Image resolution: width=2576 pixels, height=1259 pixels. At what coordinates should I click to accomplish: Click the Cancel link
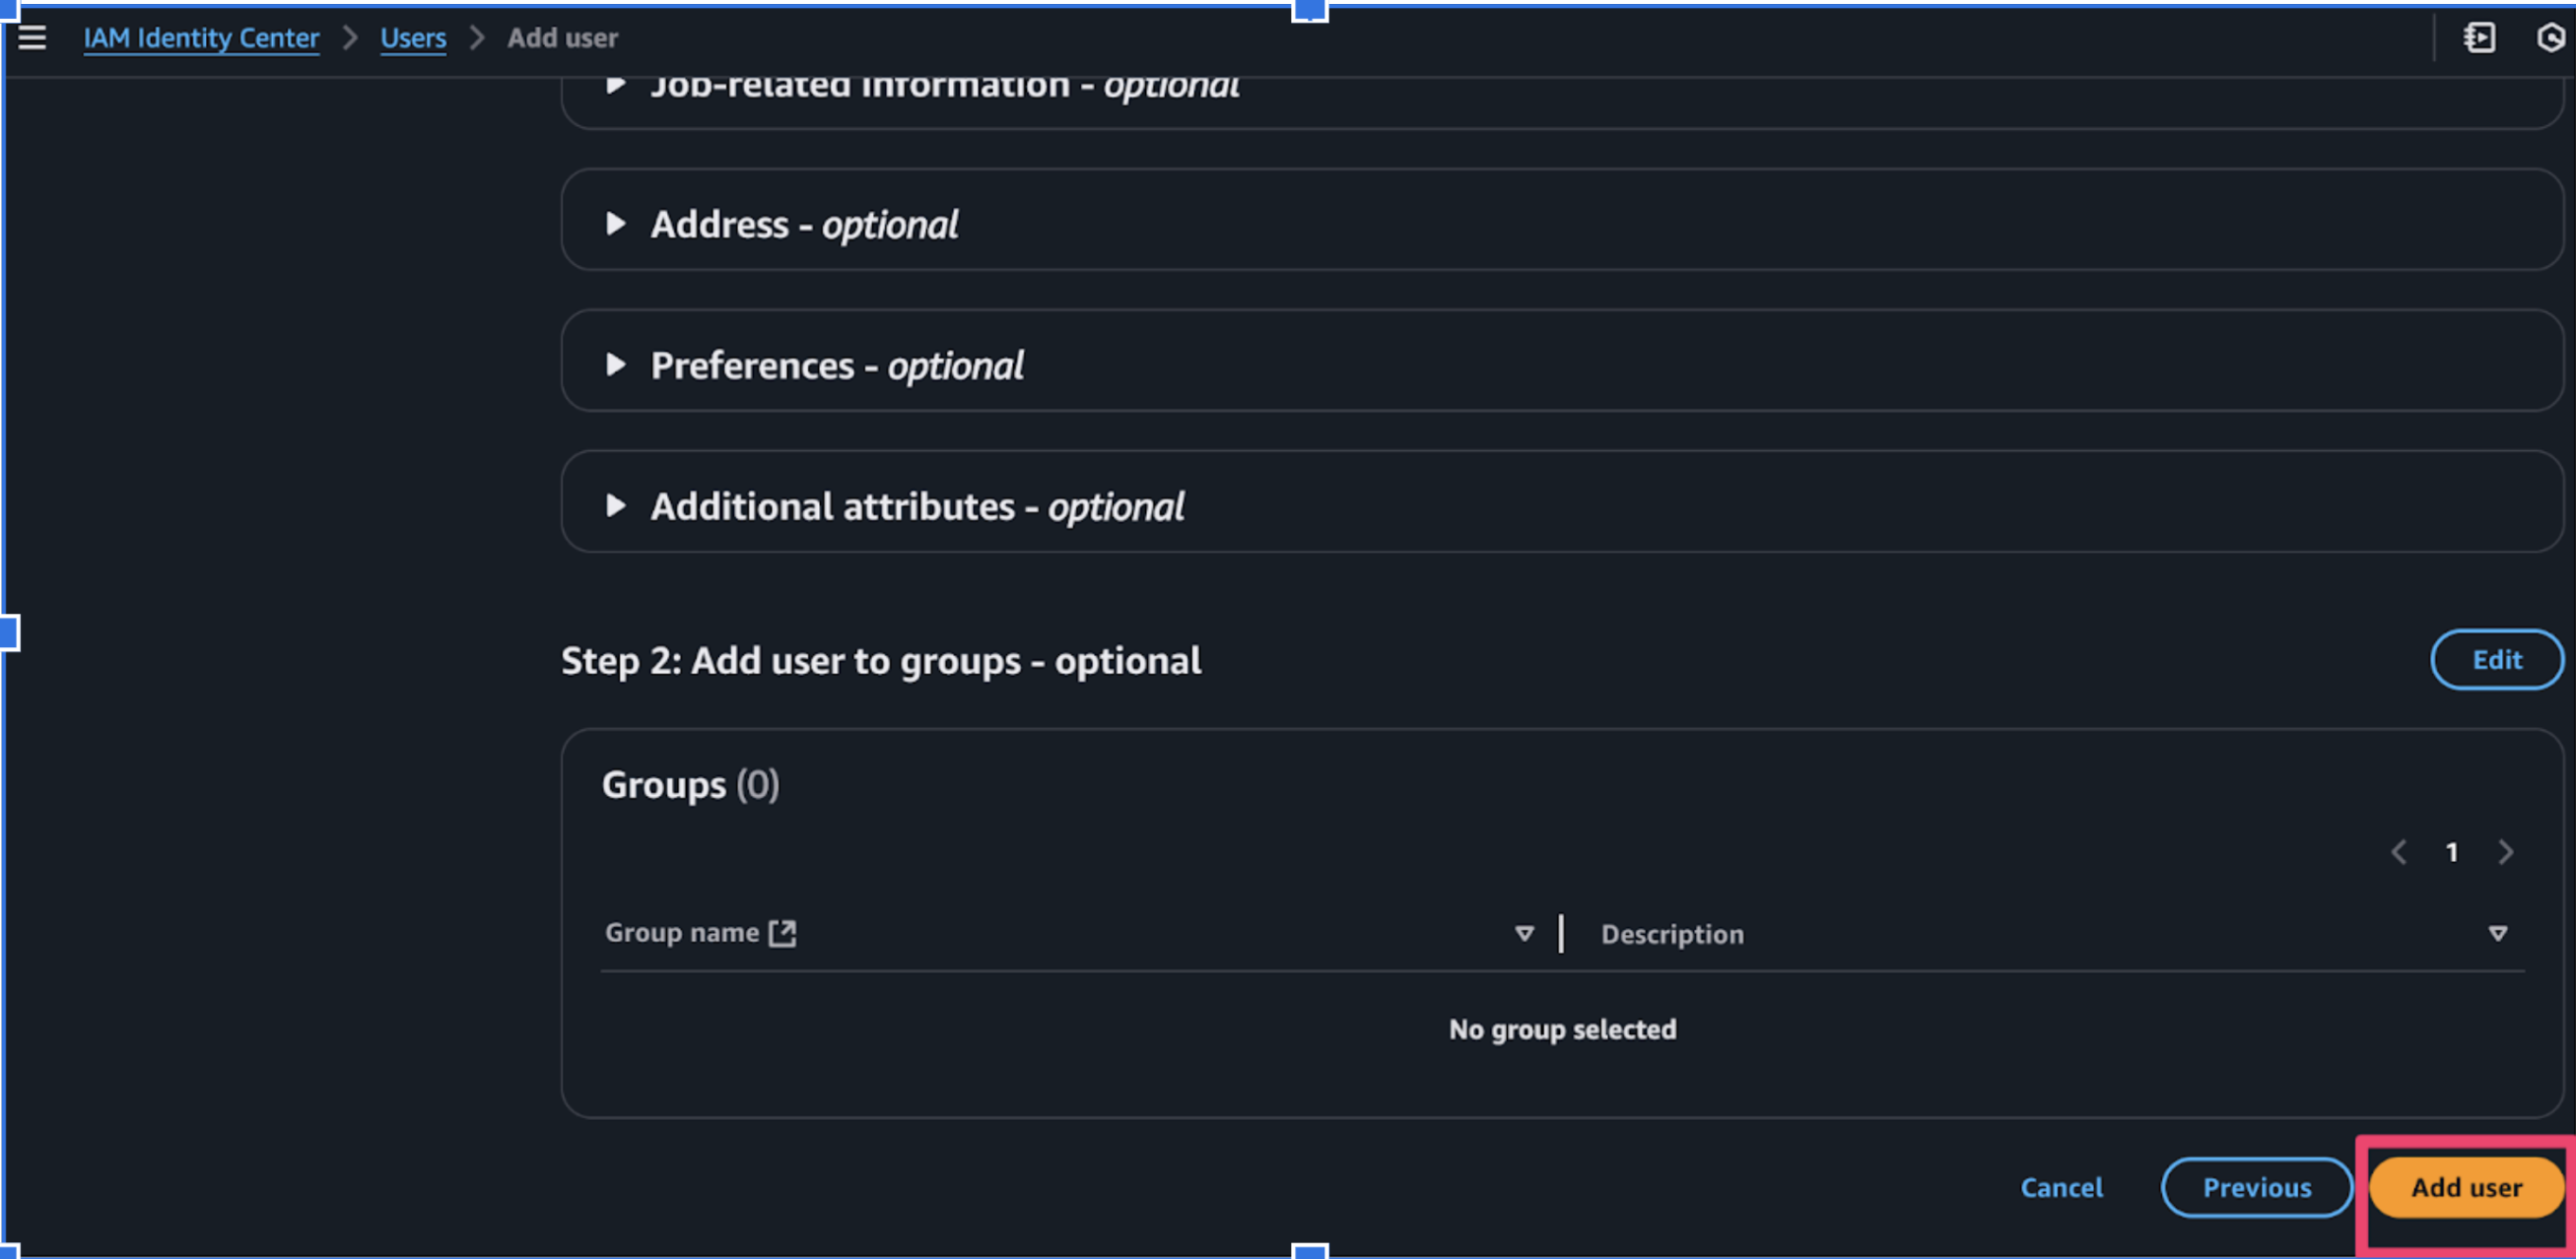tap(2061, 1187)
